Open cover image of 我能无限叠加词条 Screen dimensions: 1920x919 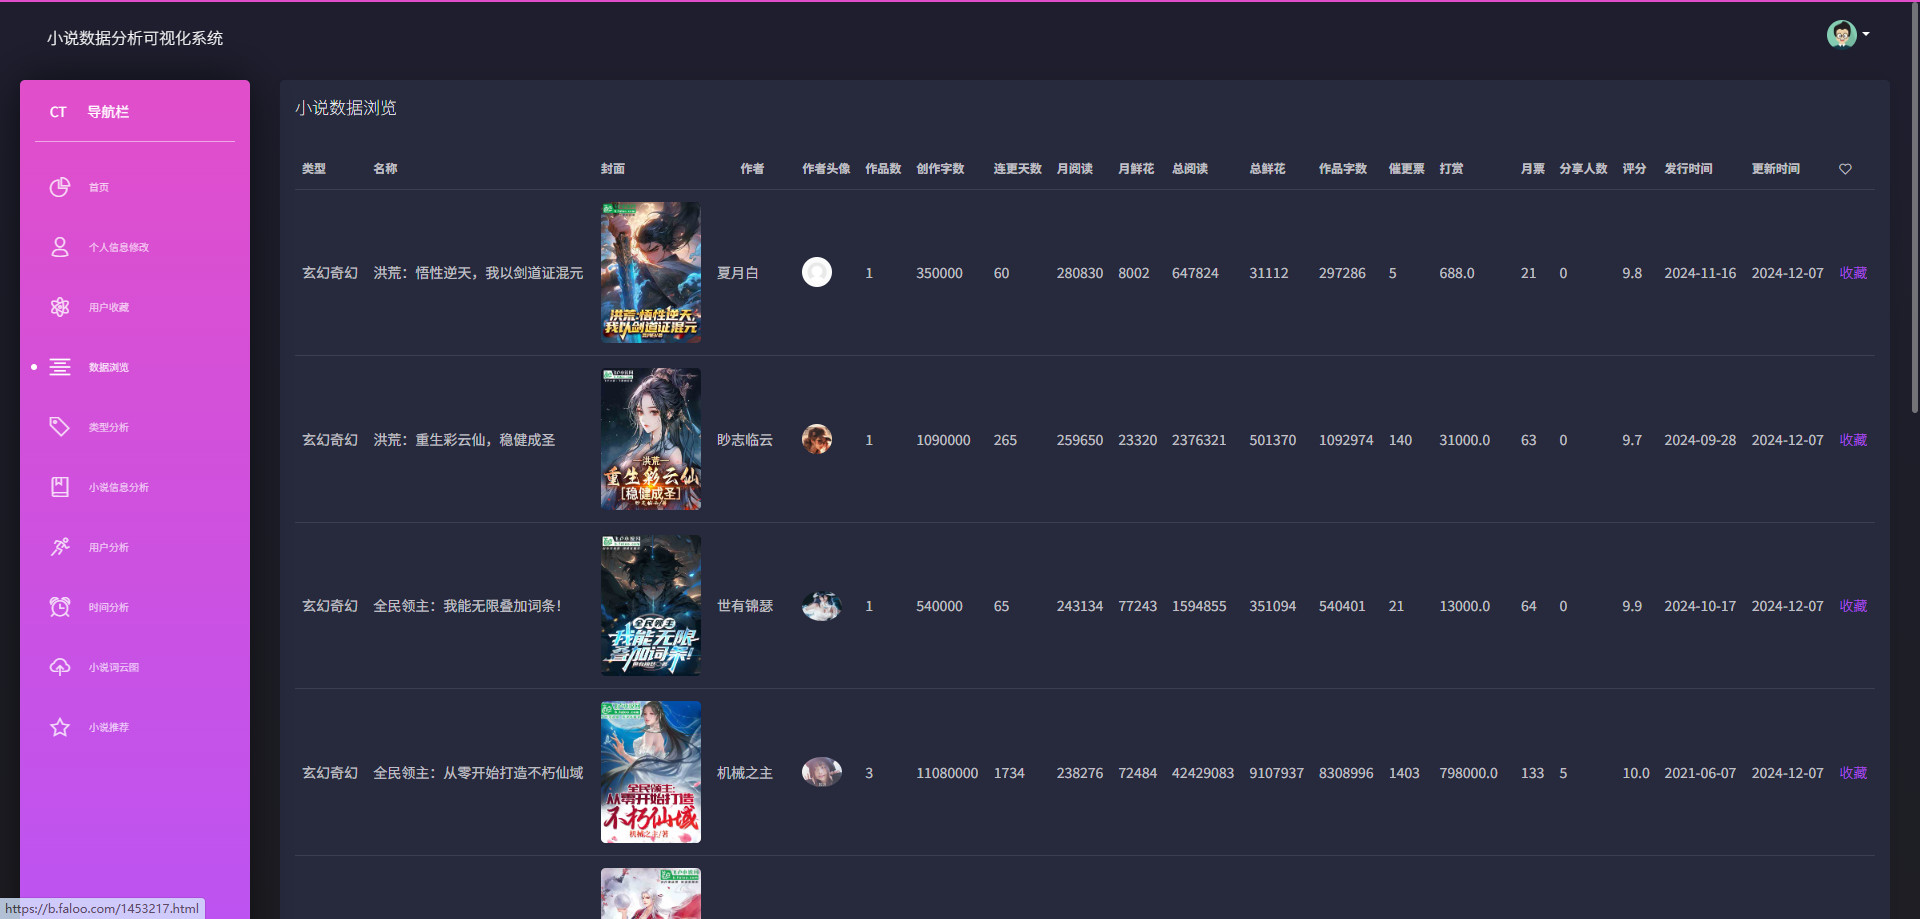(x=651, y=605)
